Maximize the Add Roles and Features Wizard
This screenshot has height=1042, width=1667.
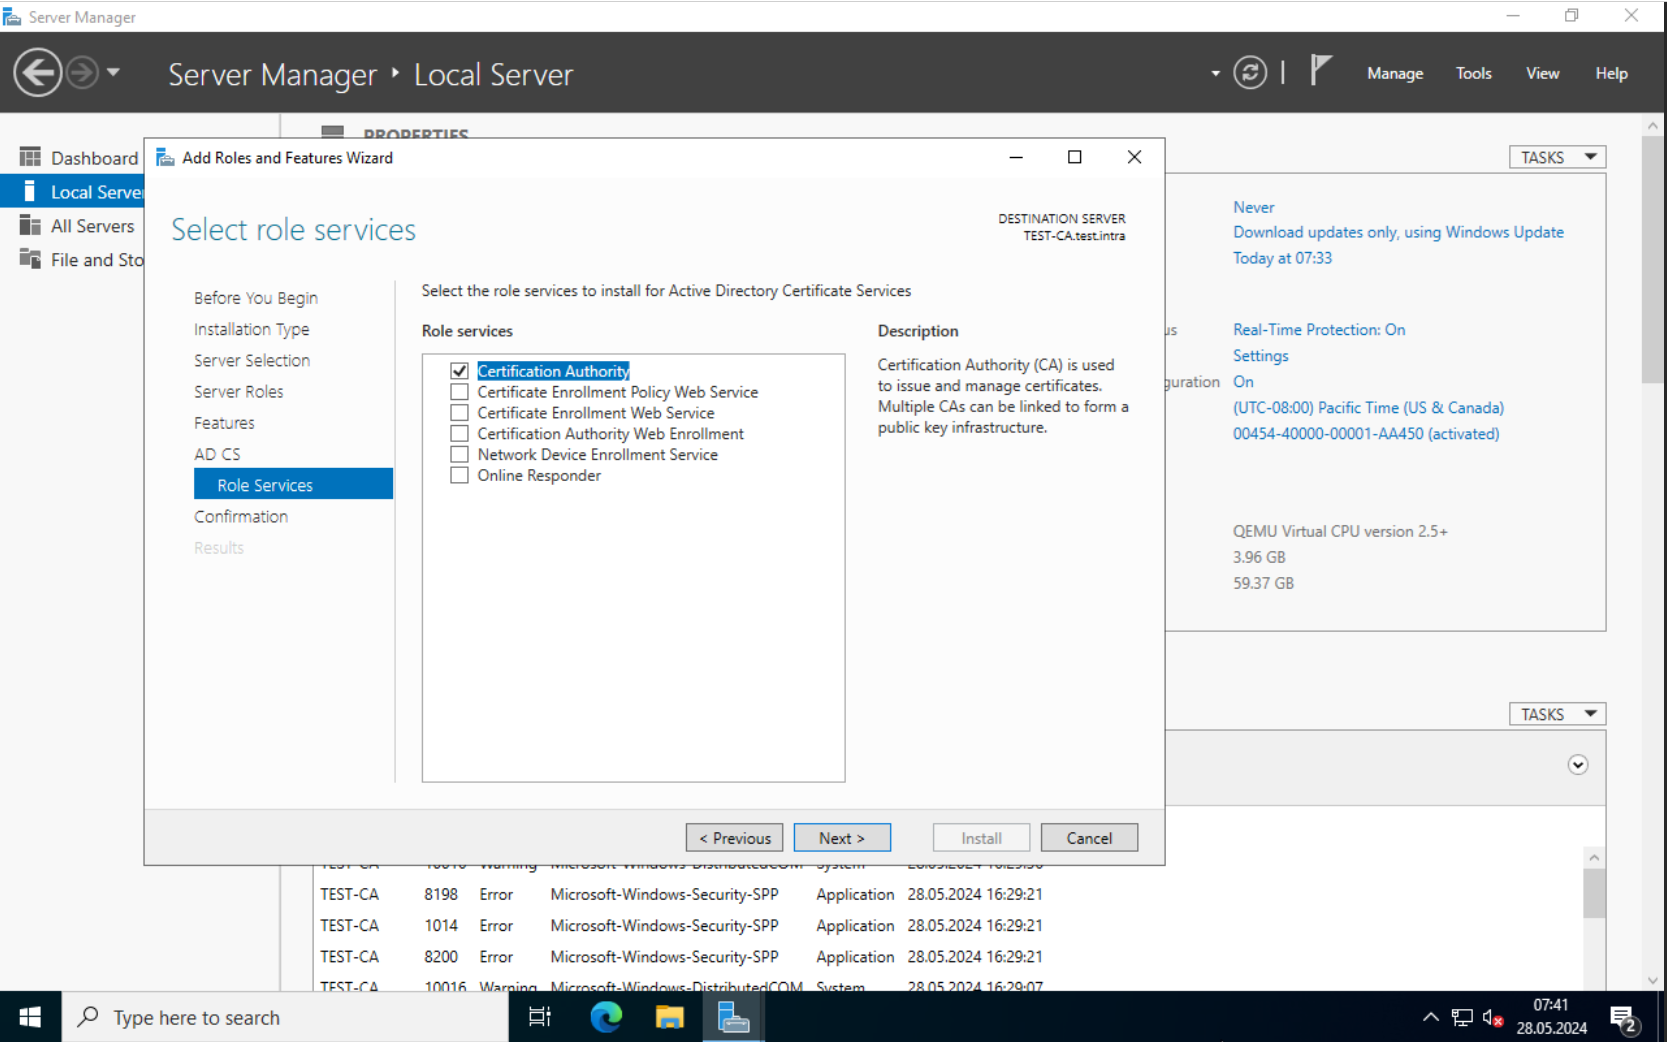pyautogui.click(x=1075, y=157)
